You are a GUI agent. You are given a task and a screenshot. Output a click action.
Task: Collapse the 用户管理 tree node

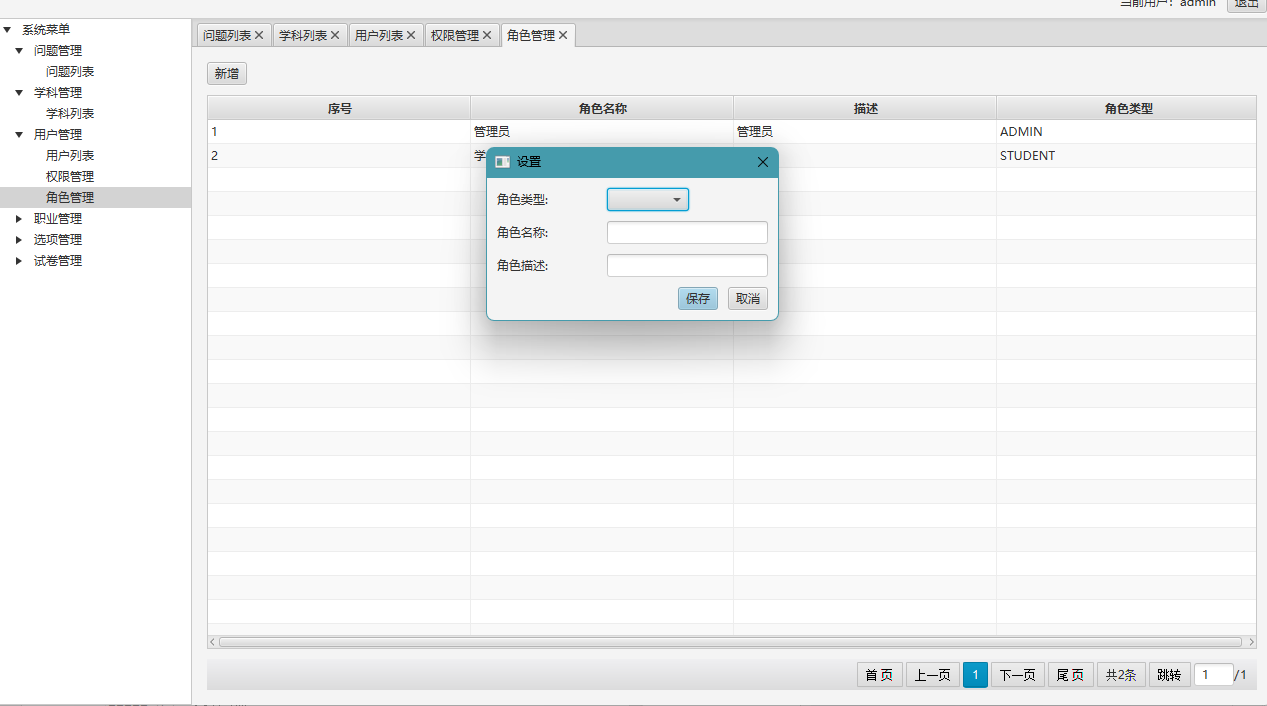click(x=19, y=135)
